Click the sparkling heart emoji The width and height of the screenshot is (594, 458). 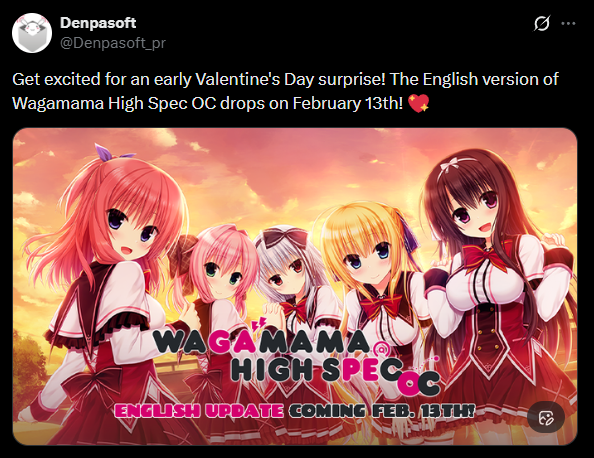click(x=418, y=103)
